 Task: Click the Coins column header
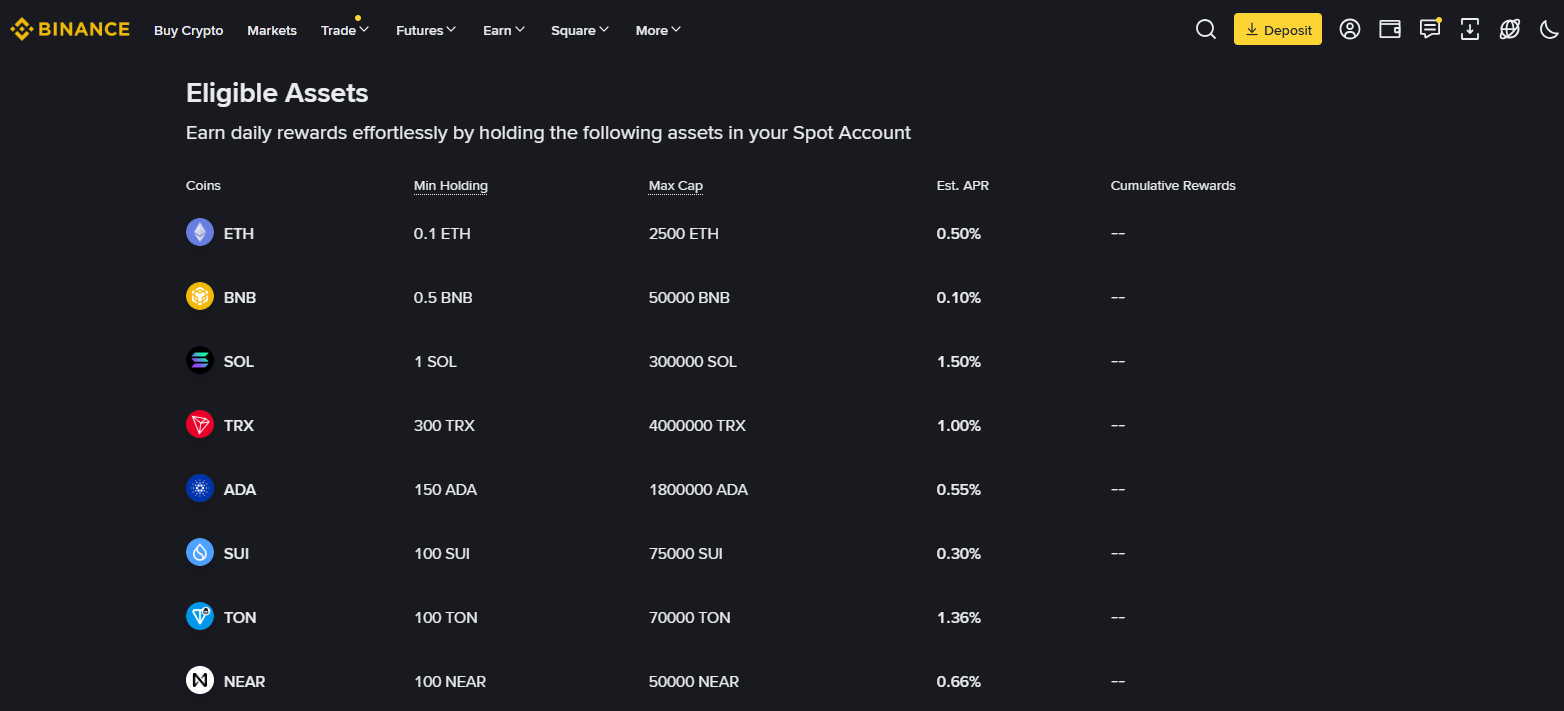(x=203, y=186)
